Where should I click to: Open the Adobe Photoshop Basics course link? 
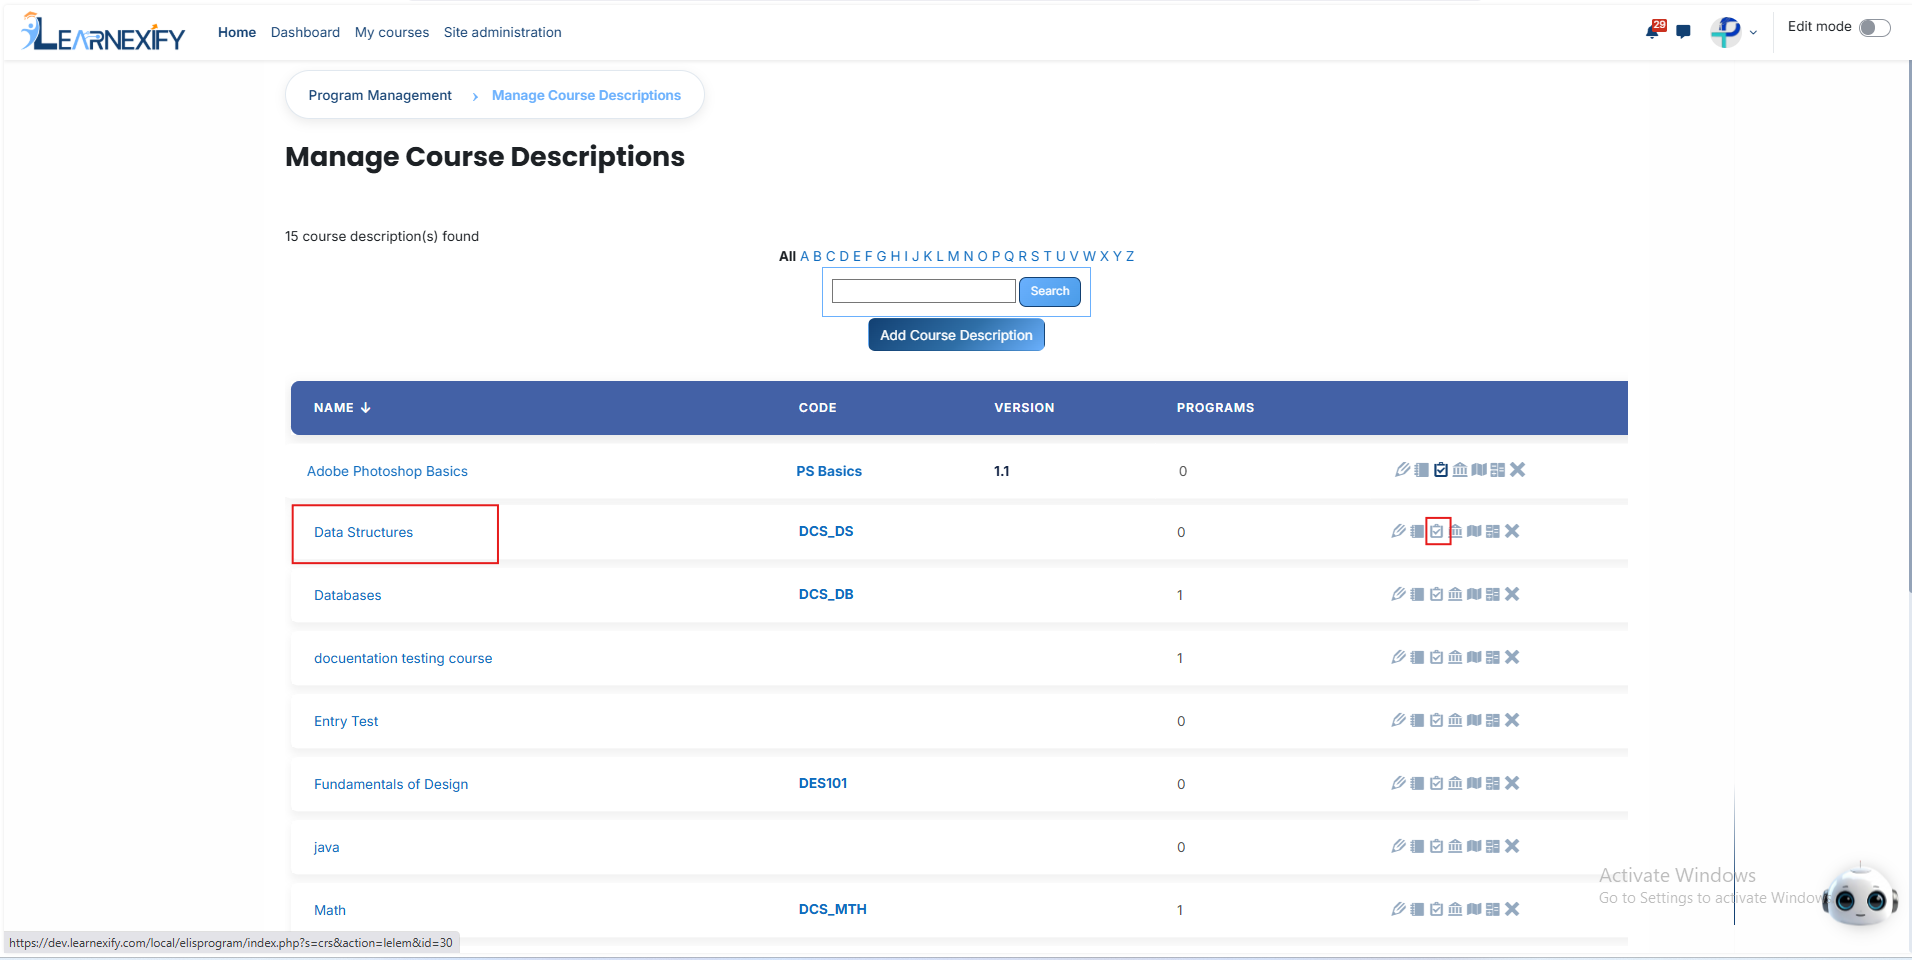[387, 471]
